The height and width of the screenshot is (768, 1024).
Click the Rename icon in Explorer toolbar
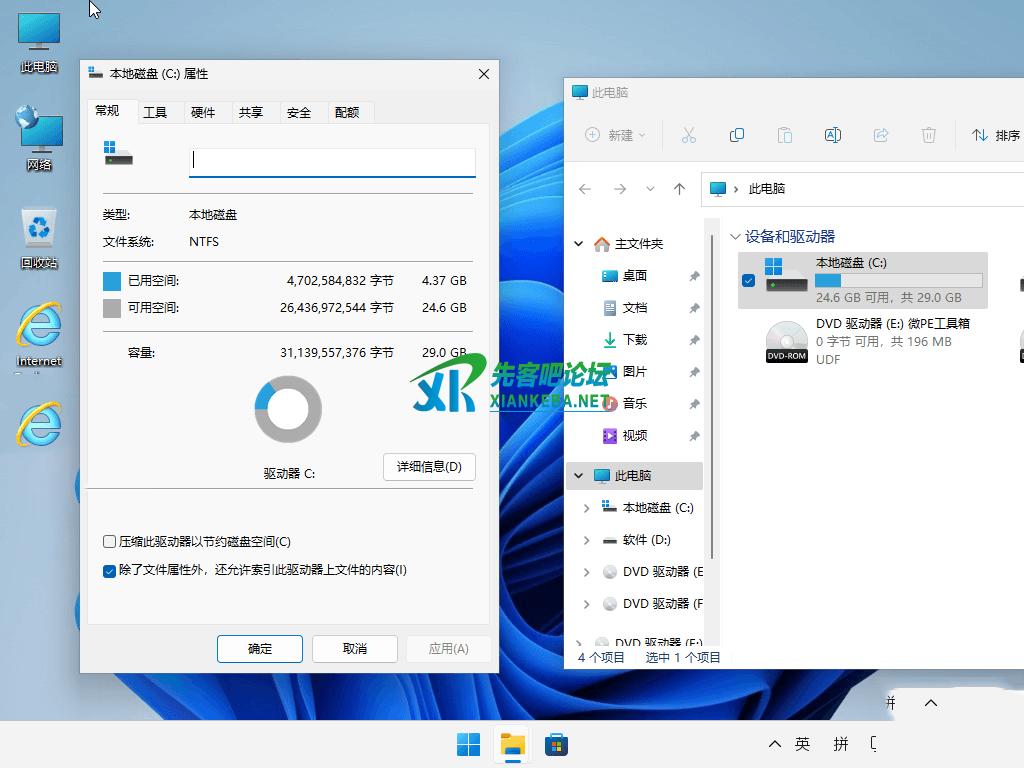[832, 135]
